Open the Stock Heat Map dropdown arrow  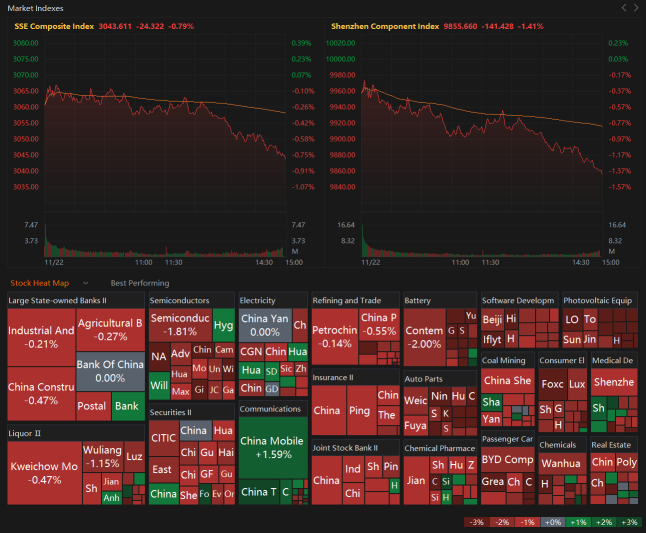pyautogui.click(x=86, y=283)
